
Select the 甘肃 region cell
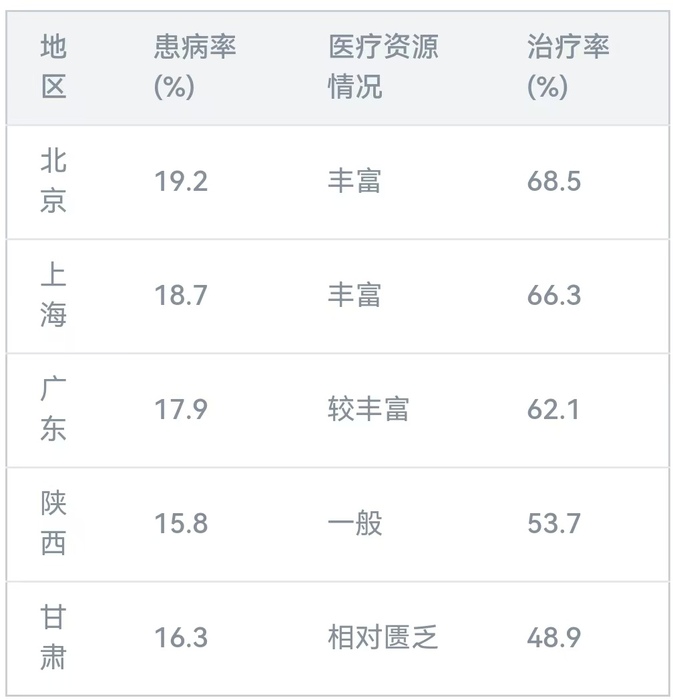54,637
